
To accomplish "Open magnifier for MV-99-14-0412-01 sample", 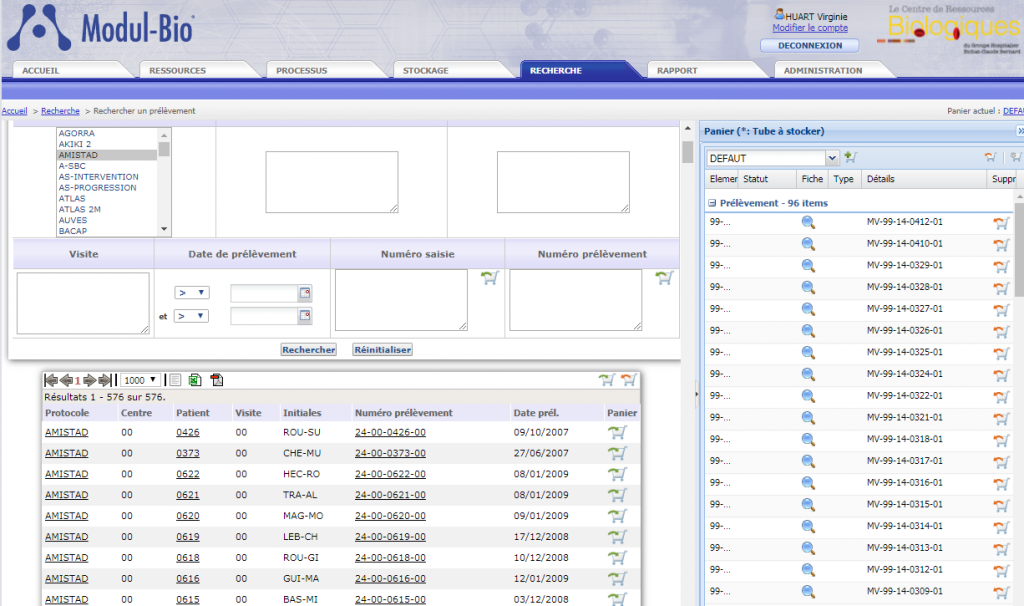I will click(808, 222).
